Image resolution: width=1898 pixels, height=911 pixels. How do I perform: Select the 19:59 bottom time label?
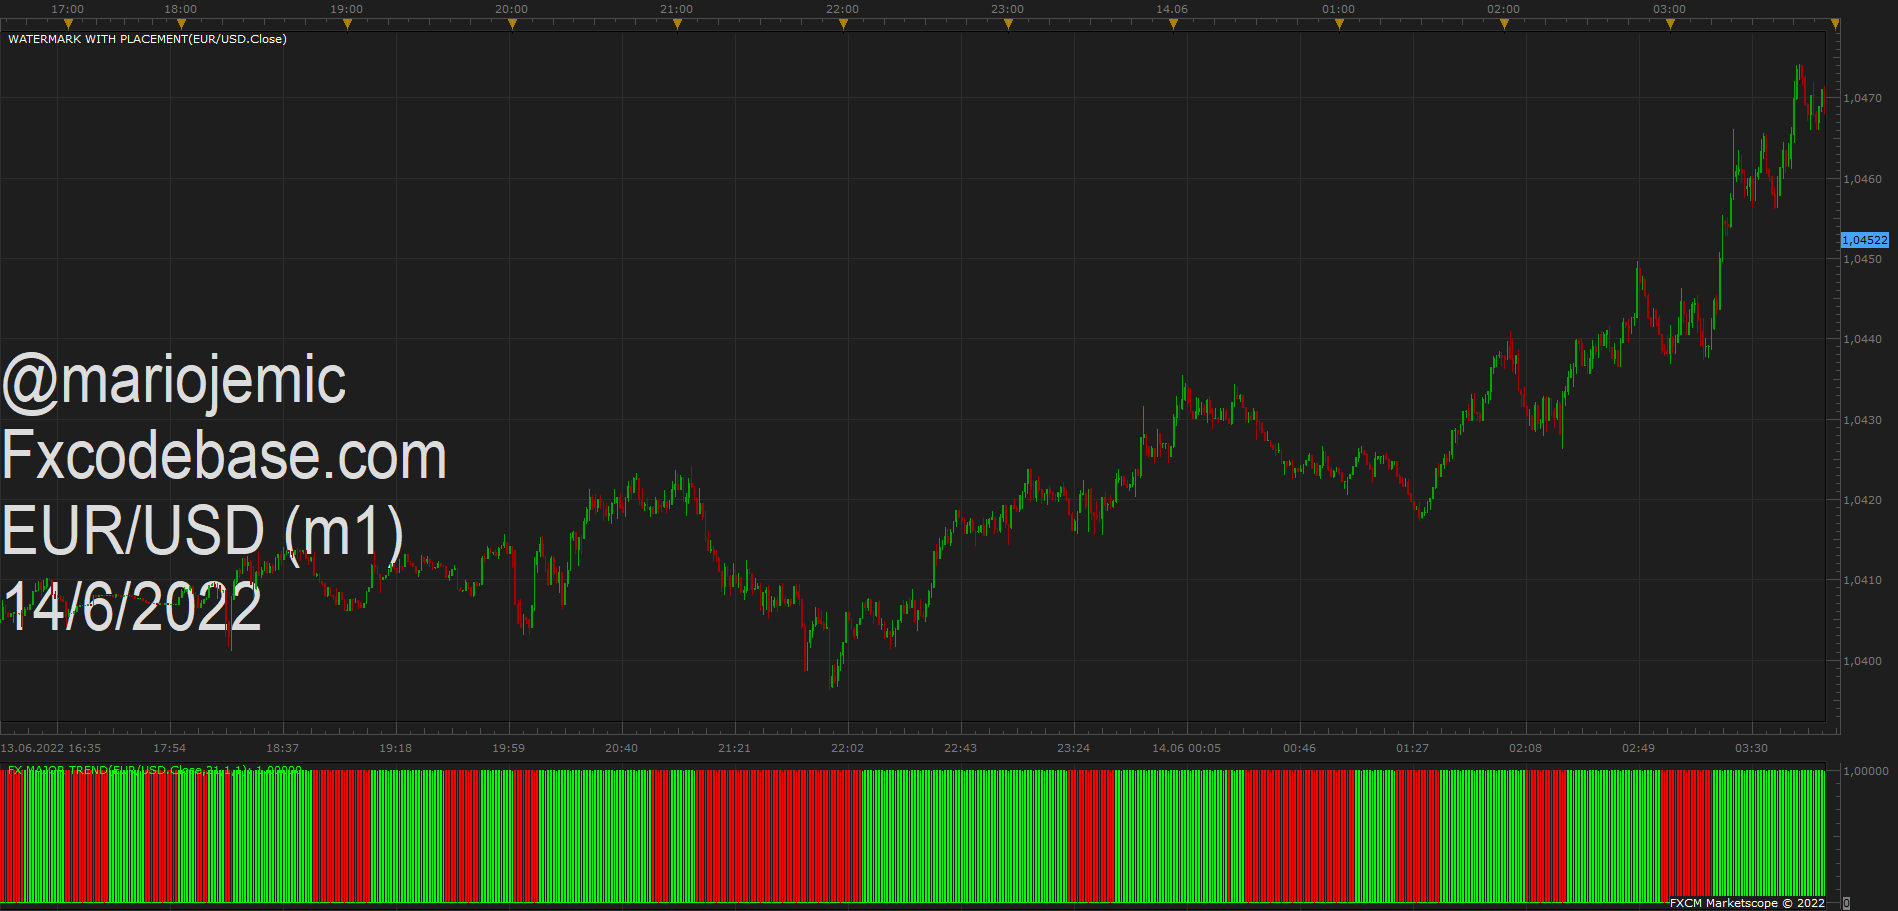click(x=509, y=748)
